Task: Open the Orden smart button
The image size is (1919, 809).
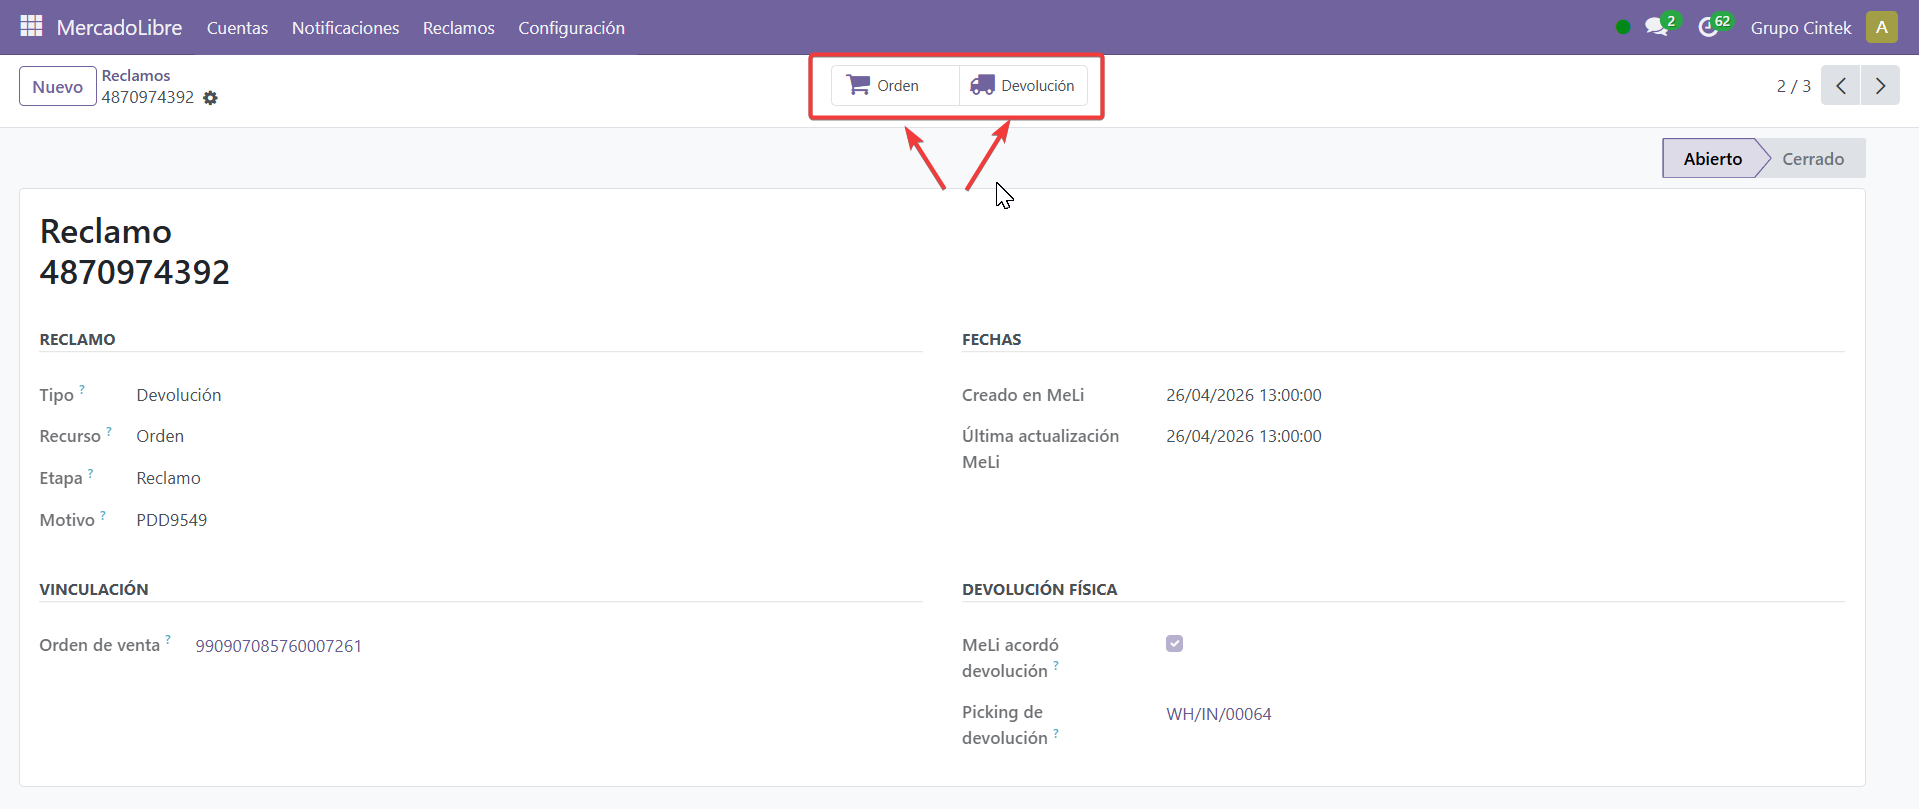Action: [895, 86]
